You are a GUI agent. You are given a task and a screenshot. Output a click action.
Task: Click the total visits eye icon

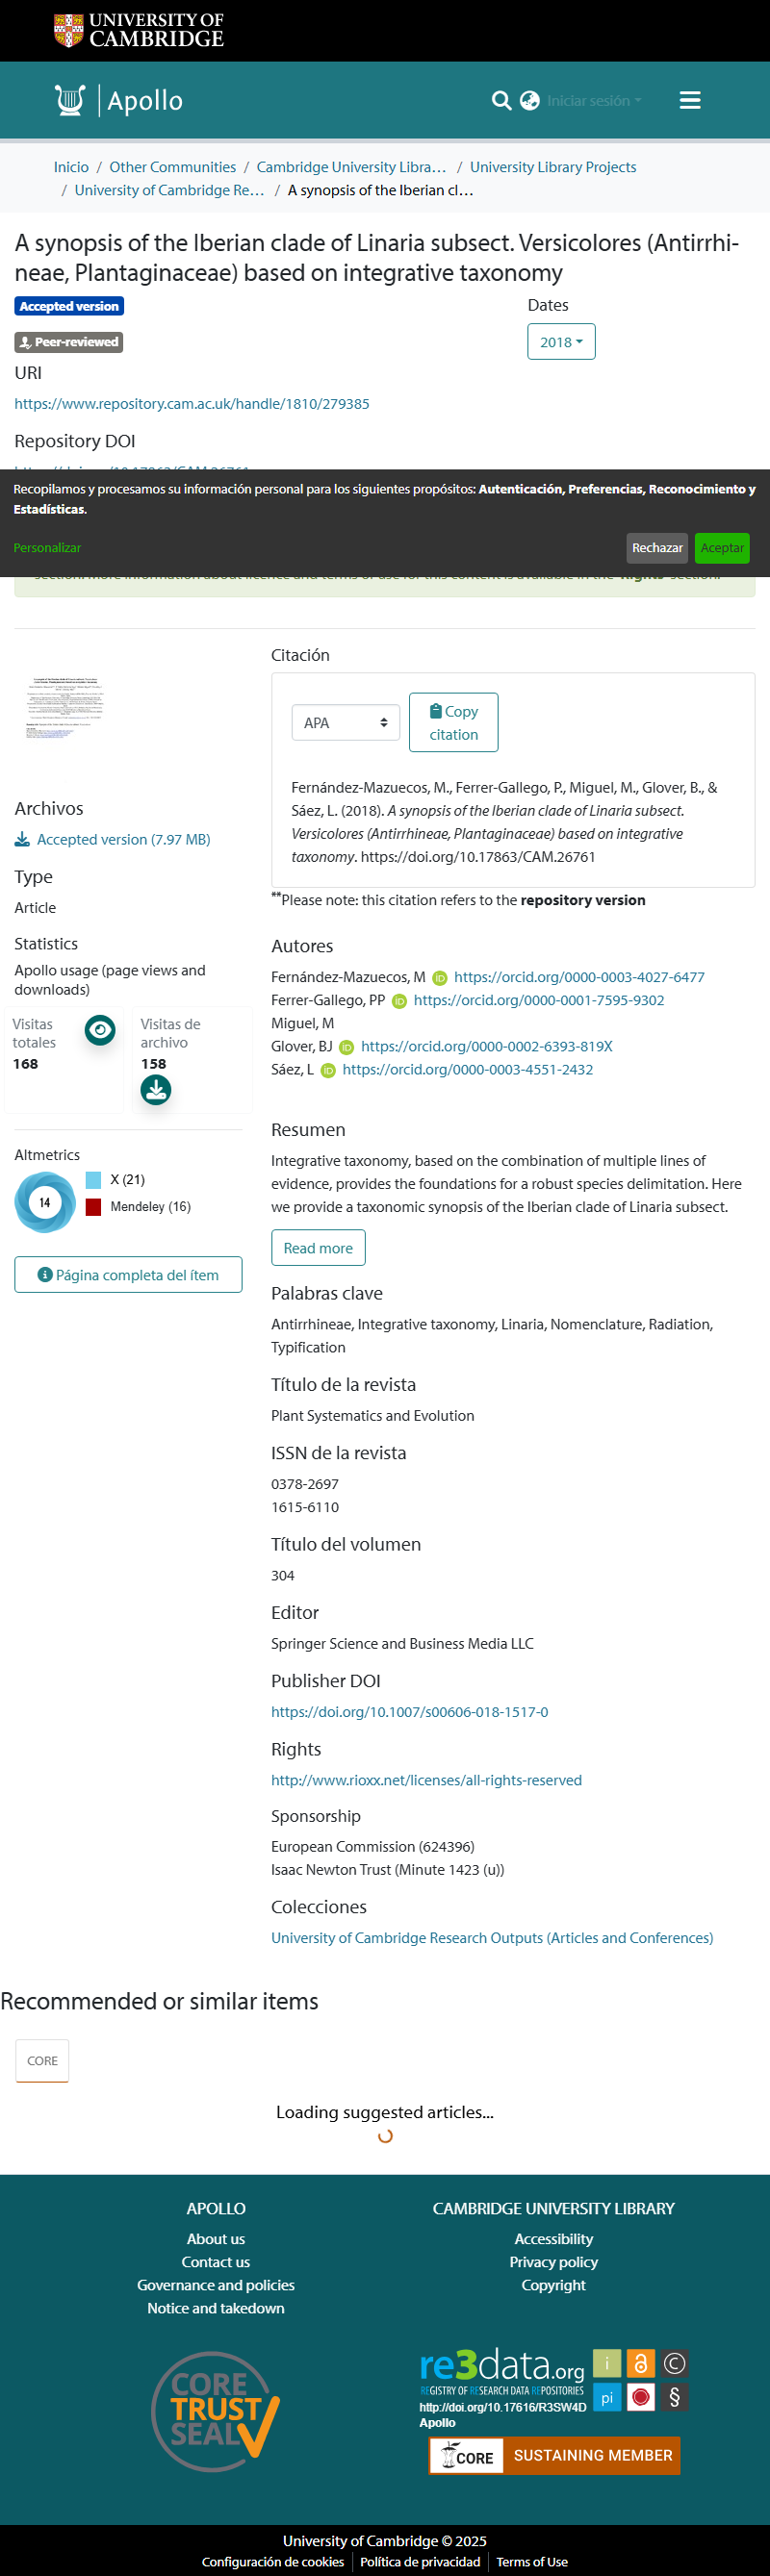100,1029
